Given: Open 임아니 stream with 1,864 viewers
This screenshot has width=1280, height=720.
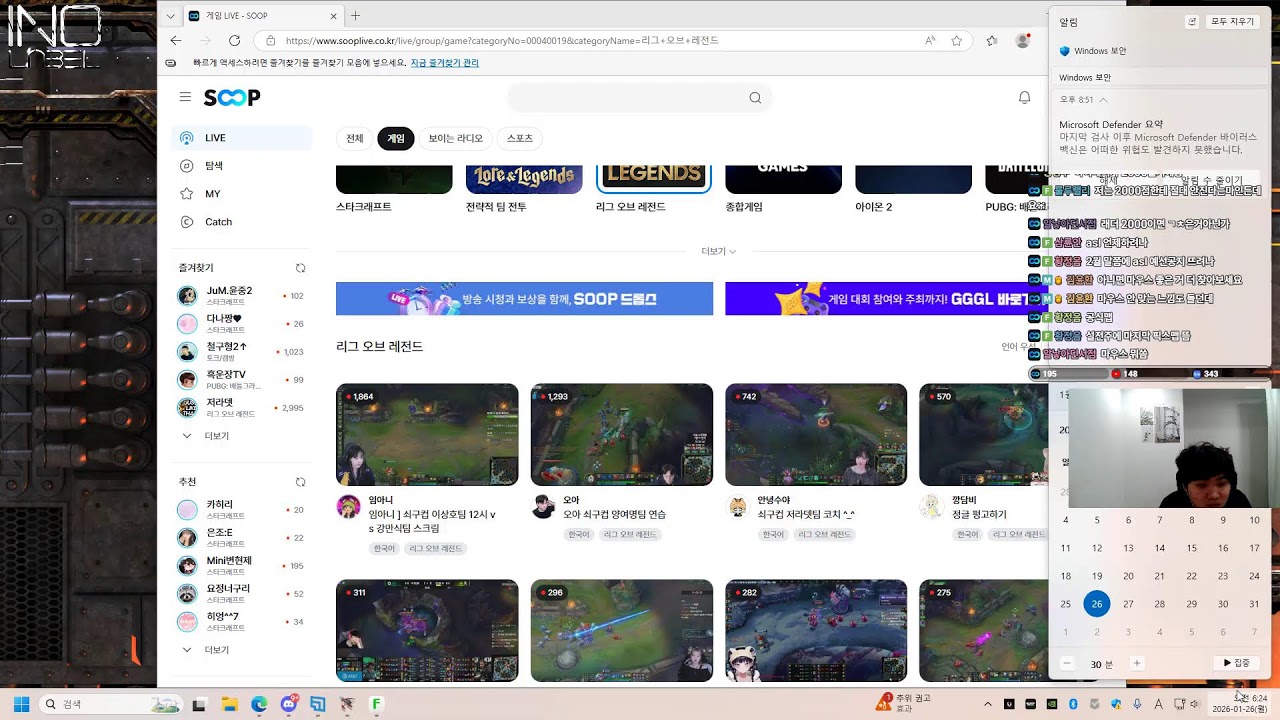Looking at the screenshot, I should [x=427, y=434].
